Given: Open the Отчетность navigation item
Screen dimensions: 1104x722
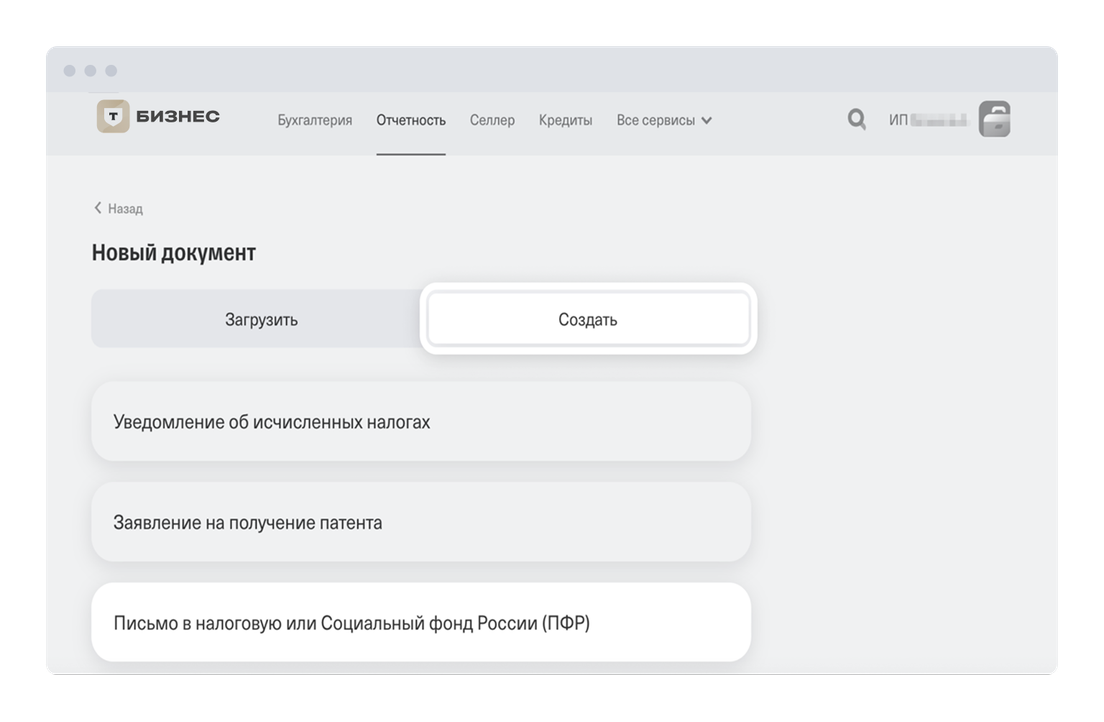Looking at the screenshot, I should point(411,120).
